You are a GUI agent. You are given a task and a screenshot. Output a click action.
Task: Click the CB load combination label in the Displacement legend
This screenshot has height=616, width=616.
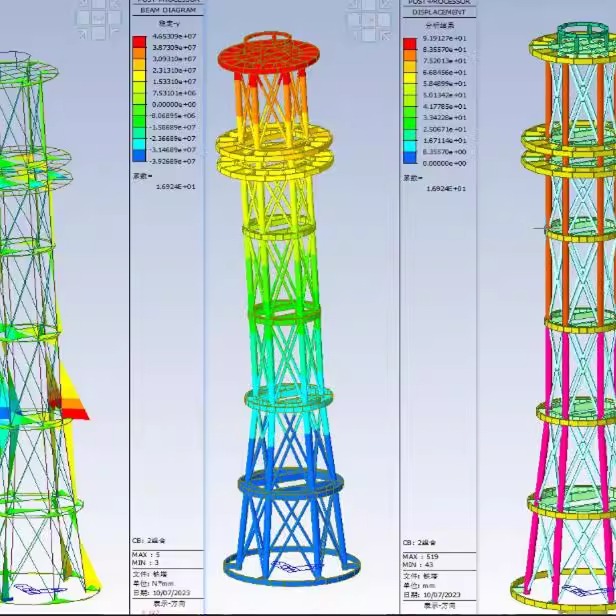point(419,543)
